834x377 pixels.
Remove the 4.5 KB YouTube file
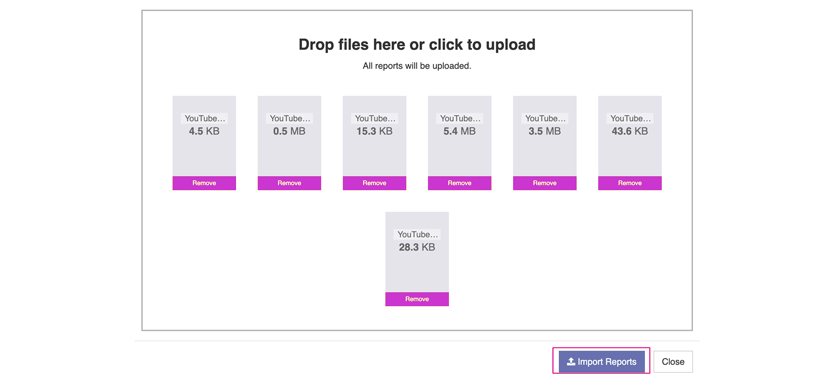pyautogui.click(x=204, y=183)
